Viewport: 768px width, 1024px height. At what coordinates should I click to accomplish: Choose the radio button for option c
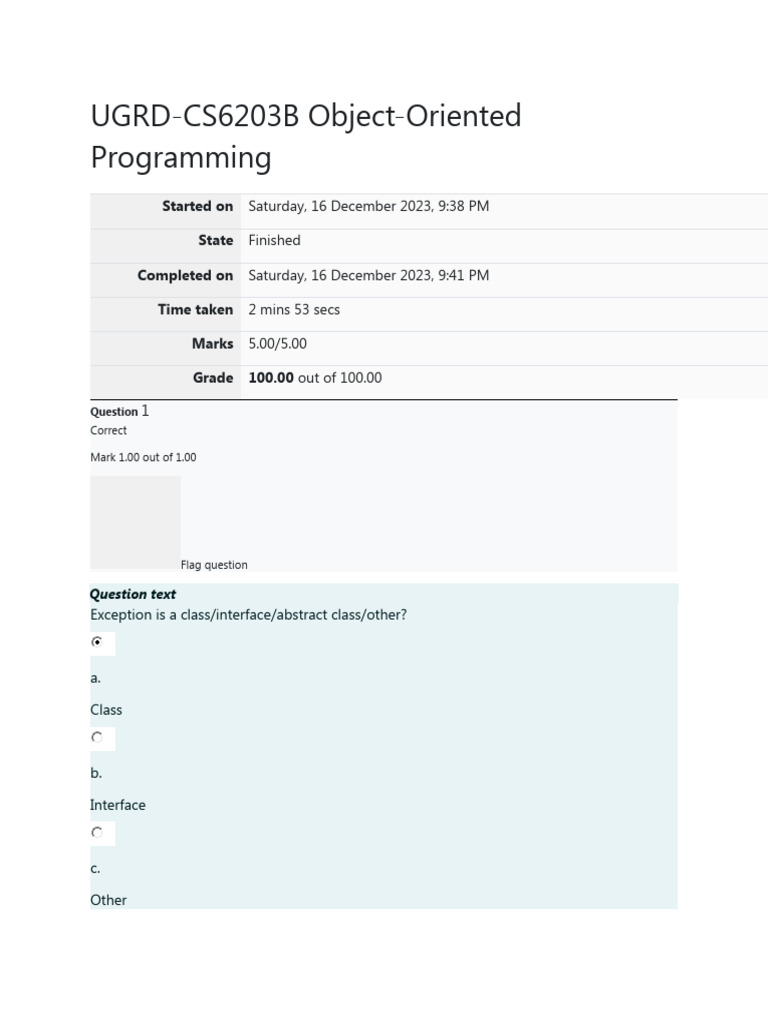tap(97, 832)
